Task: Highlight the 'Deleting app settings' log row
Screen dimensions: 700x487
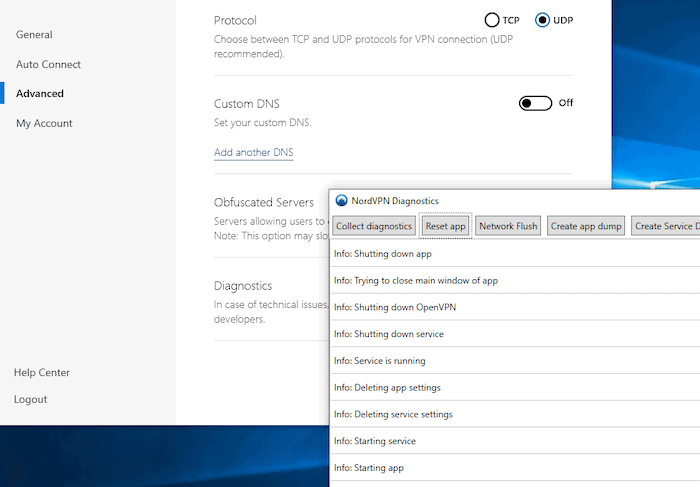Action: 387,388
